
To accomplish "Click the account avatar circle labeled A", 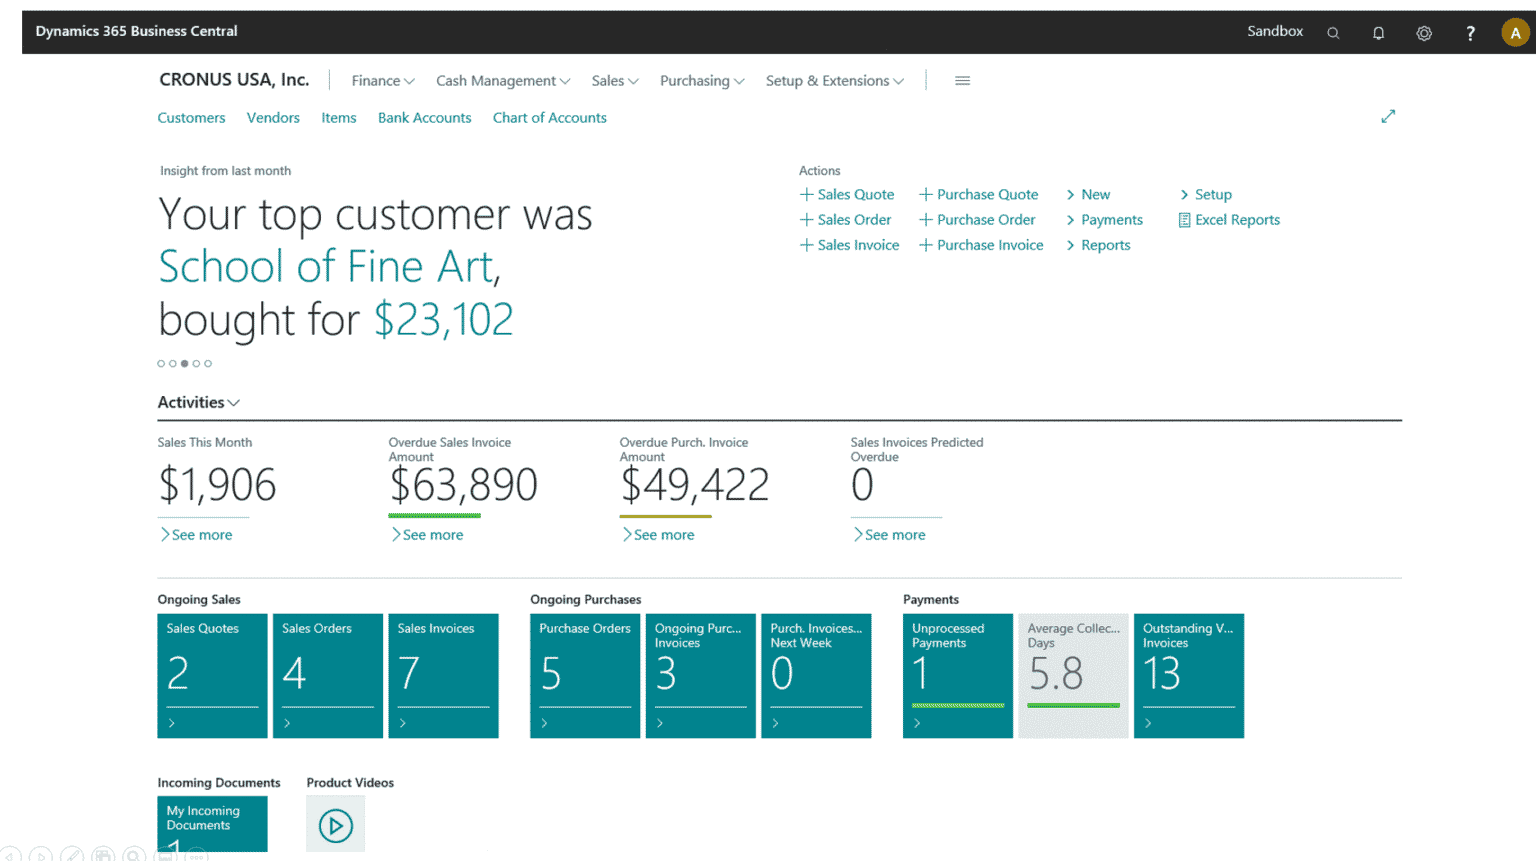I will click(1514, 32).
